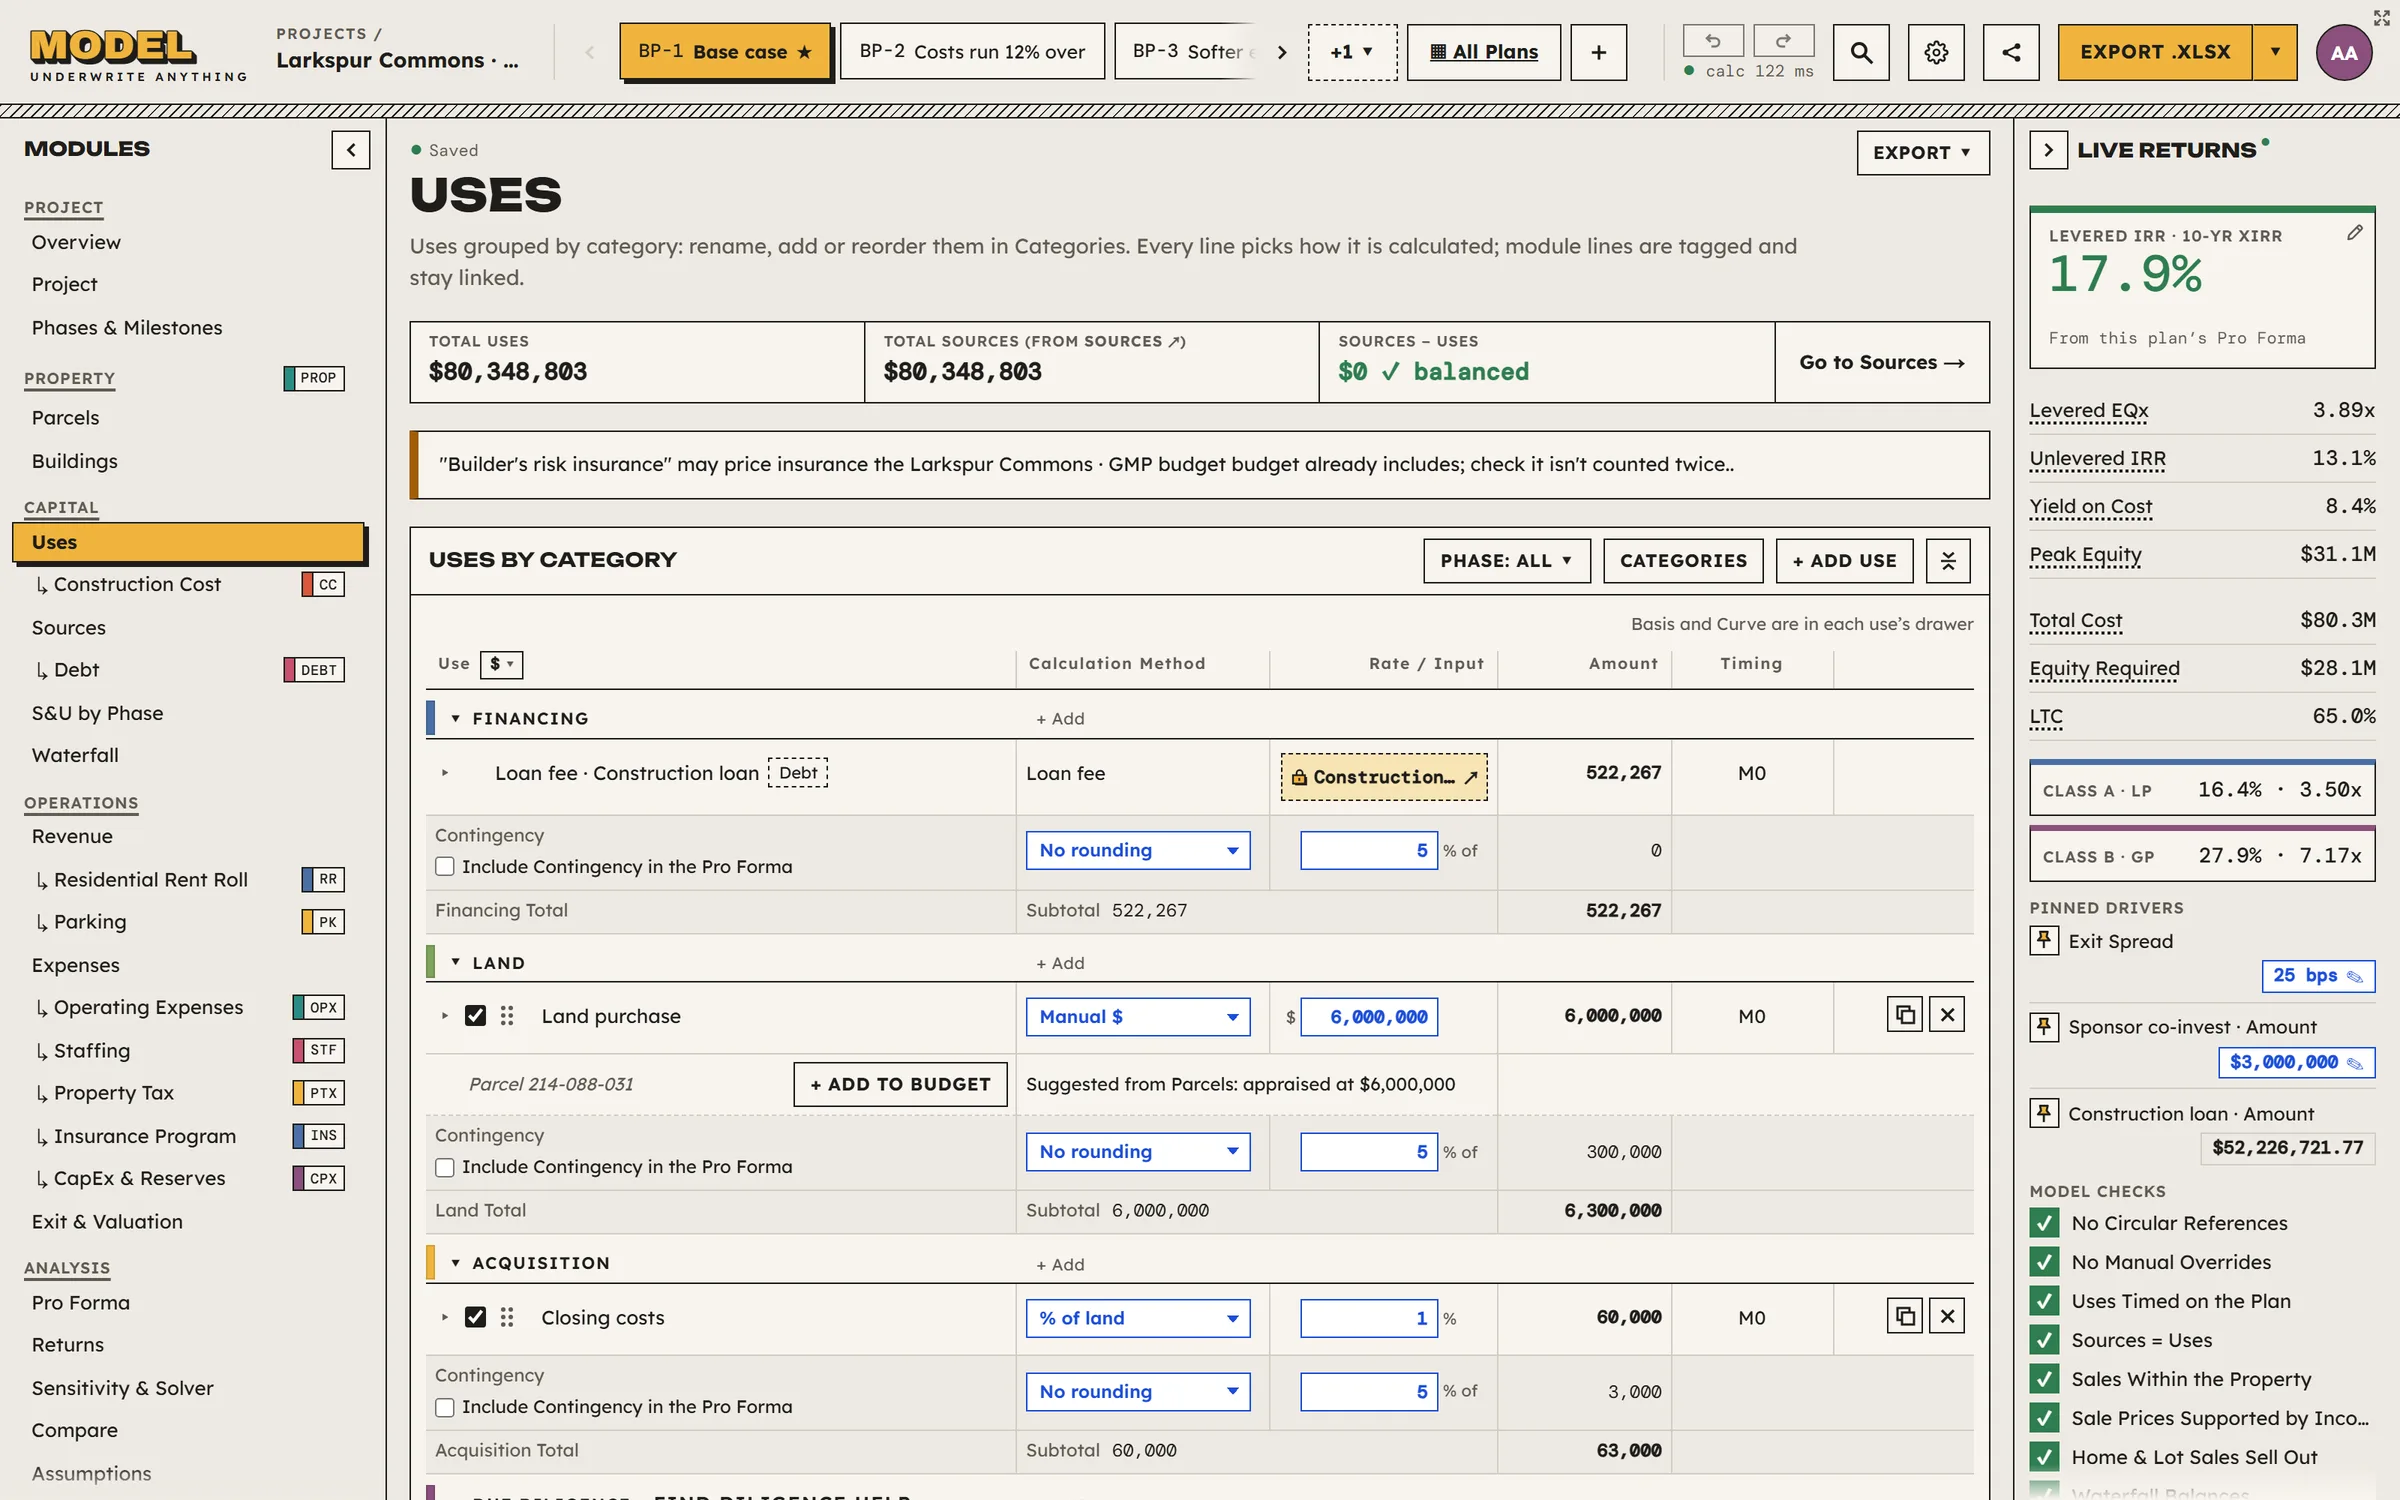This screenshot has height=1500, width=2400.
Task: Grab the Land purchase drag handle
Action: point(507,1016)
